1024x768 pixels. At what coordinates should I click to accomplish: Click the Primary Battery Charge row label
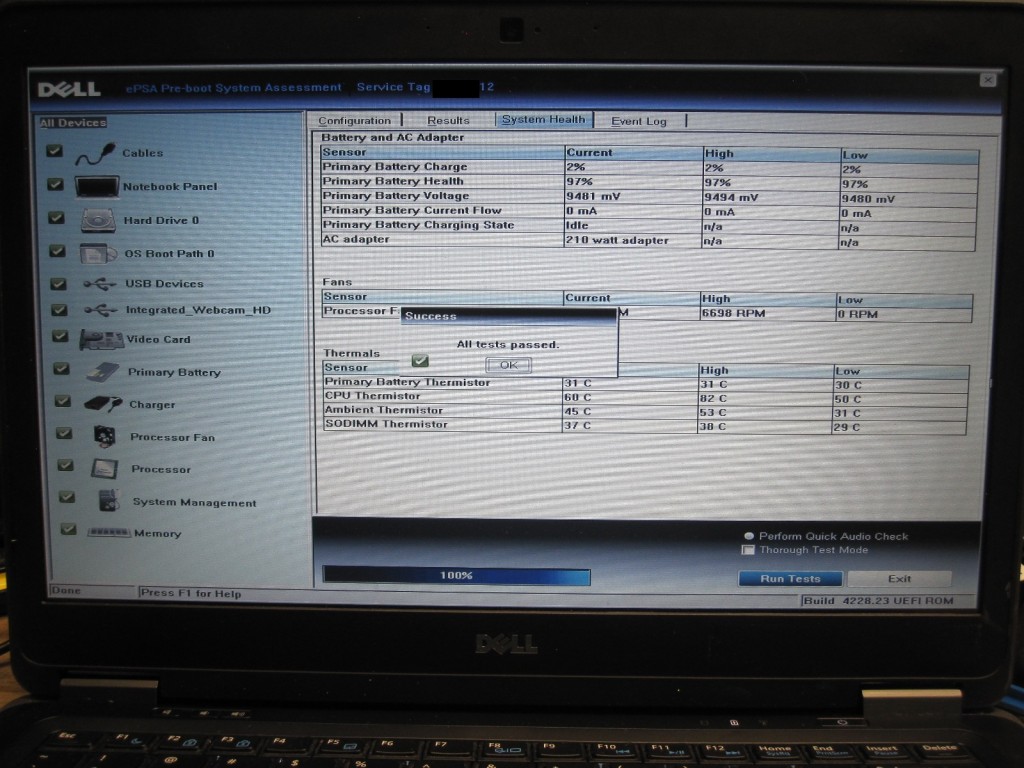[395, 167]
